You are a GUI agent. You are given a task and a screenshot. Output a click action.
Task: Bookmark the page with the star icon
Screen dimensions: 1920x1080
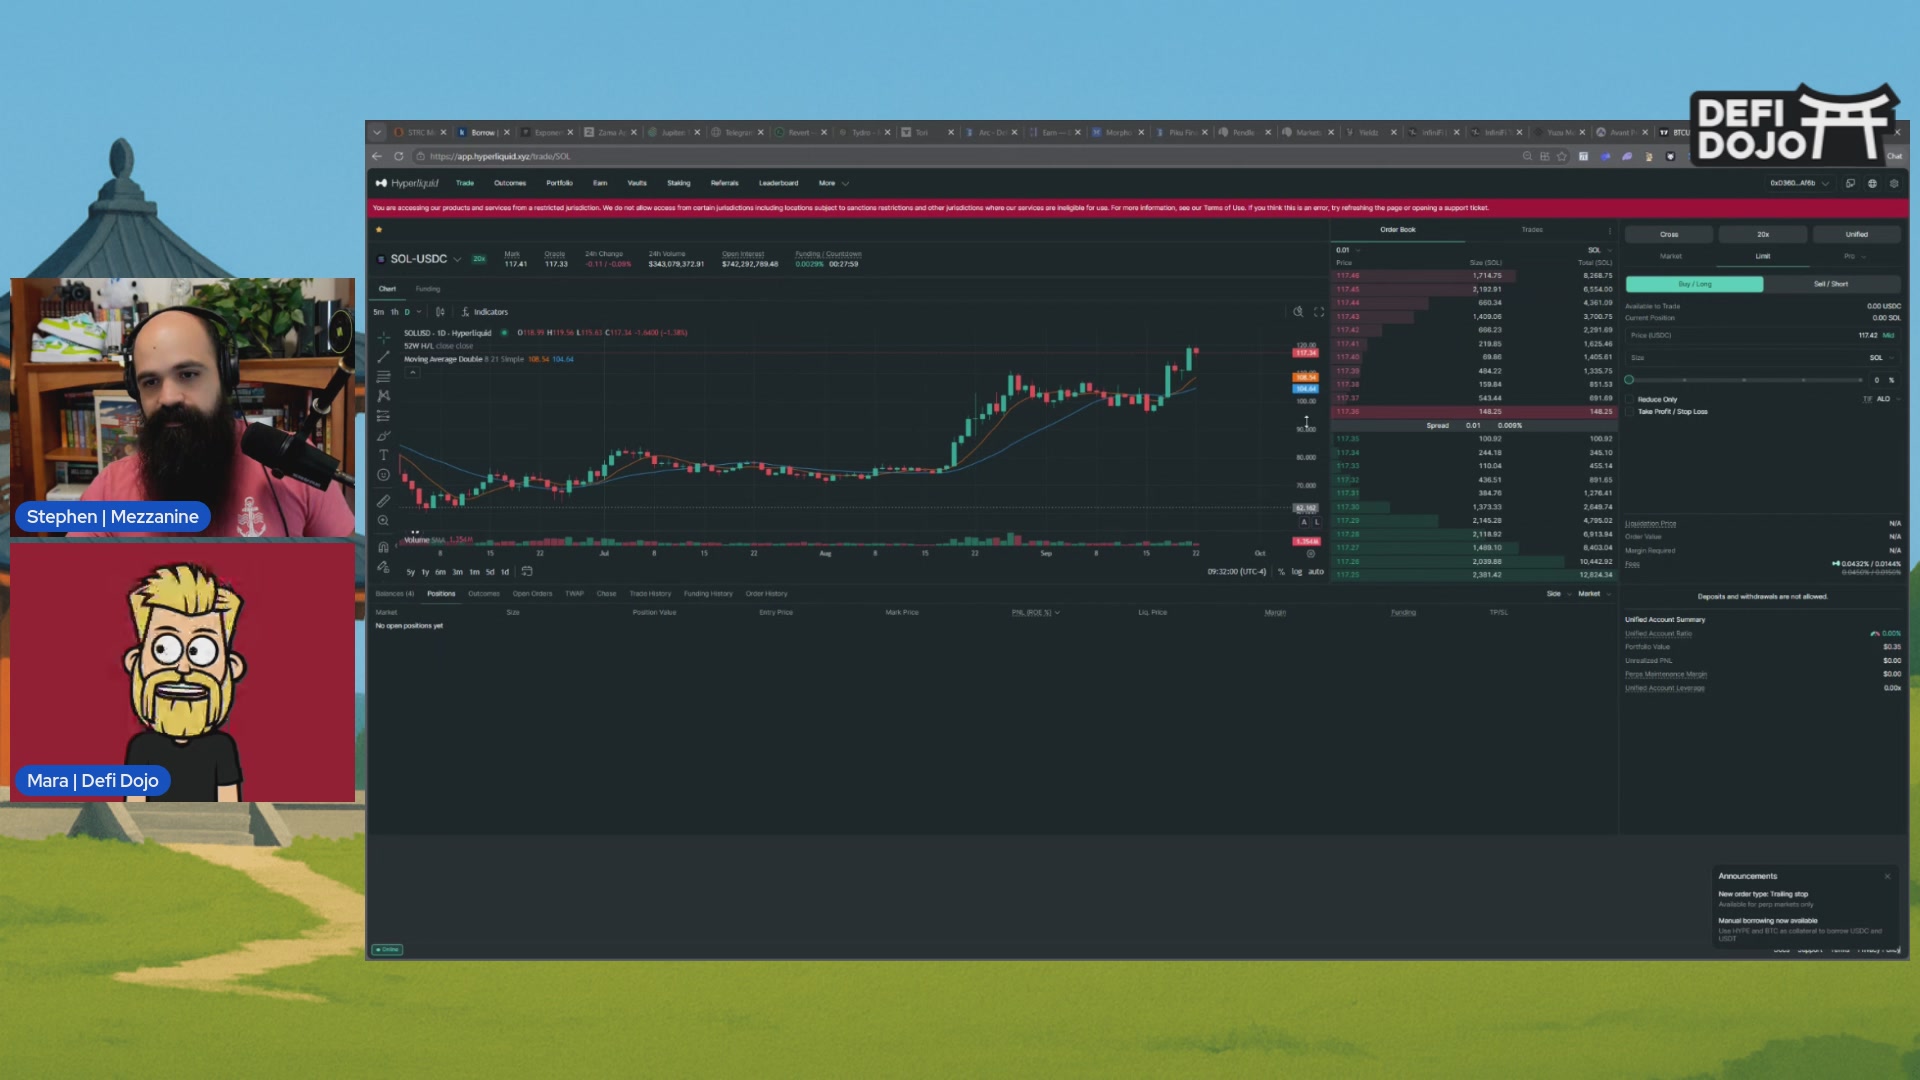point(1562,156)
